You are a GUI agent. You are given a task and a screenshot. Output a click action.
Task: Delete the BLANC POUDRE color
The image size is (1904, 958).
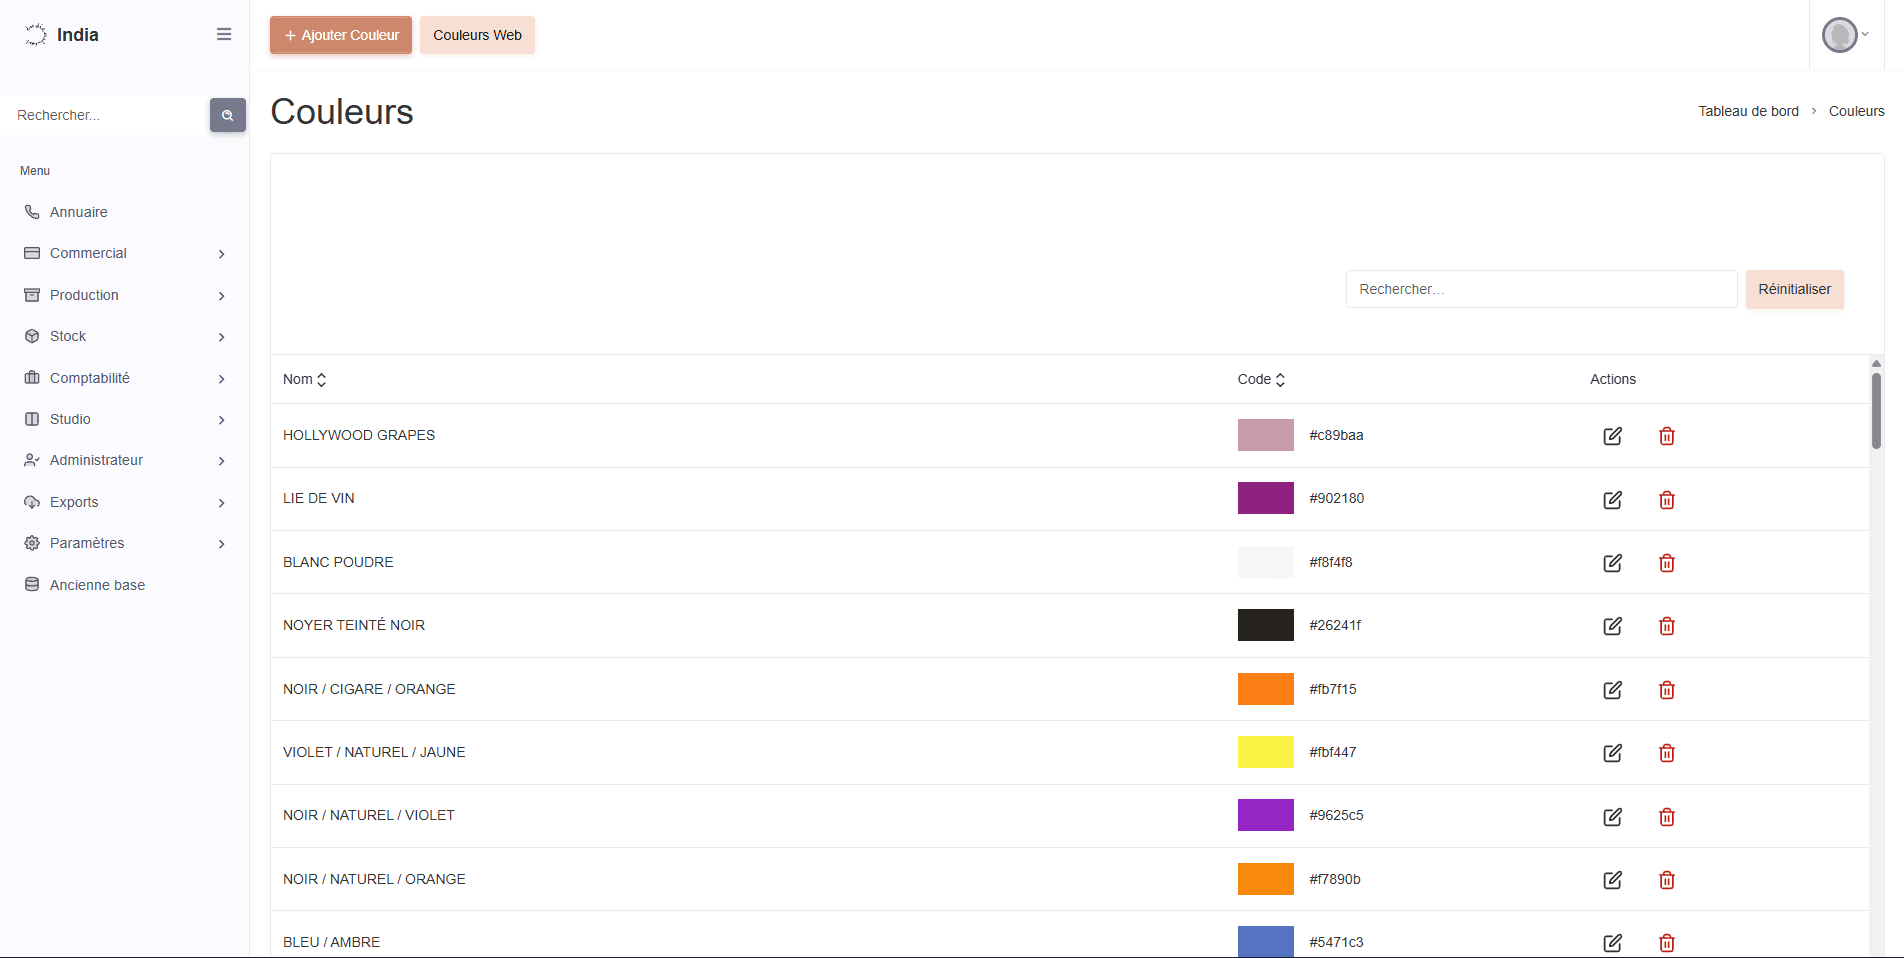pyautogui.click(x=1667, y=563)
